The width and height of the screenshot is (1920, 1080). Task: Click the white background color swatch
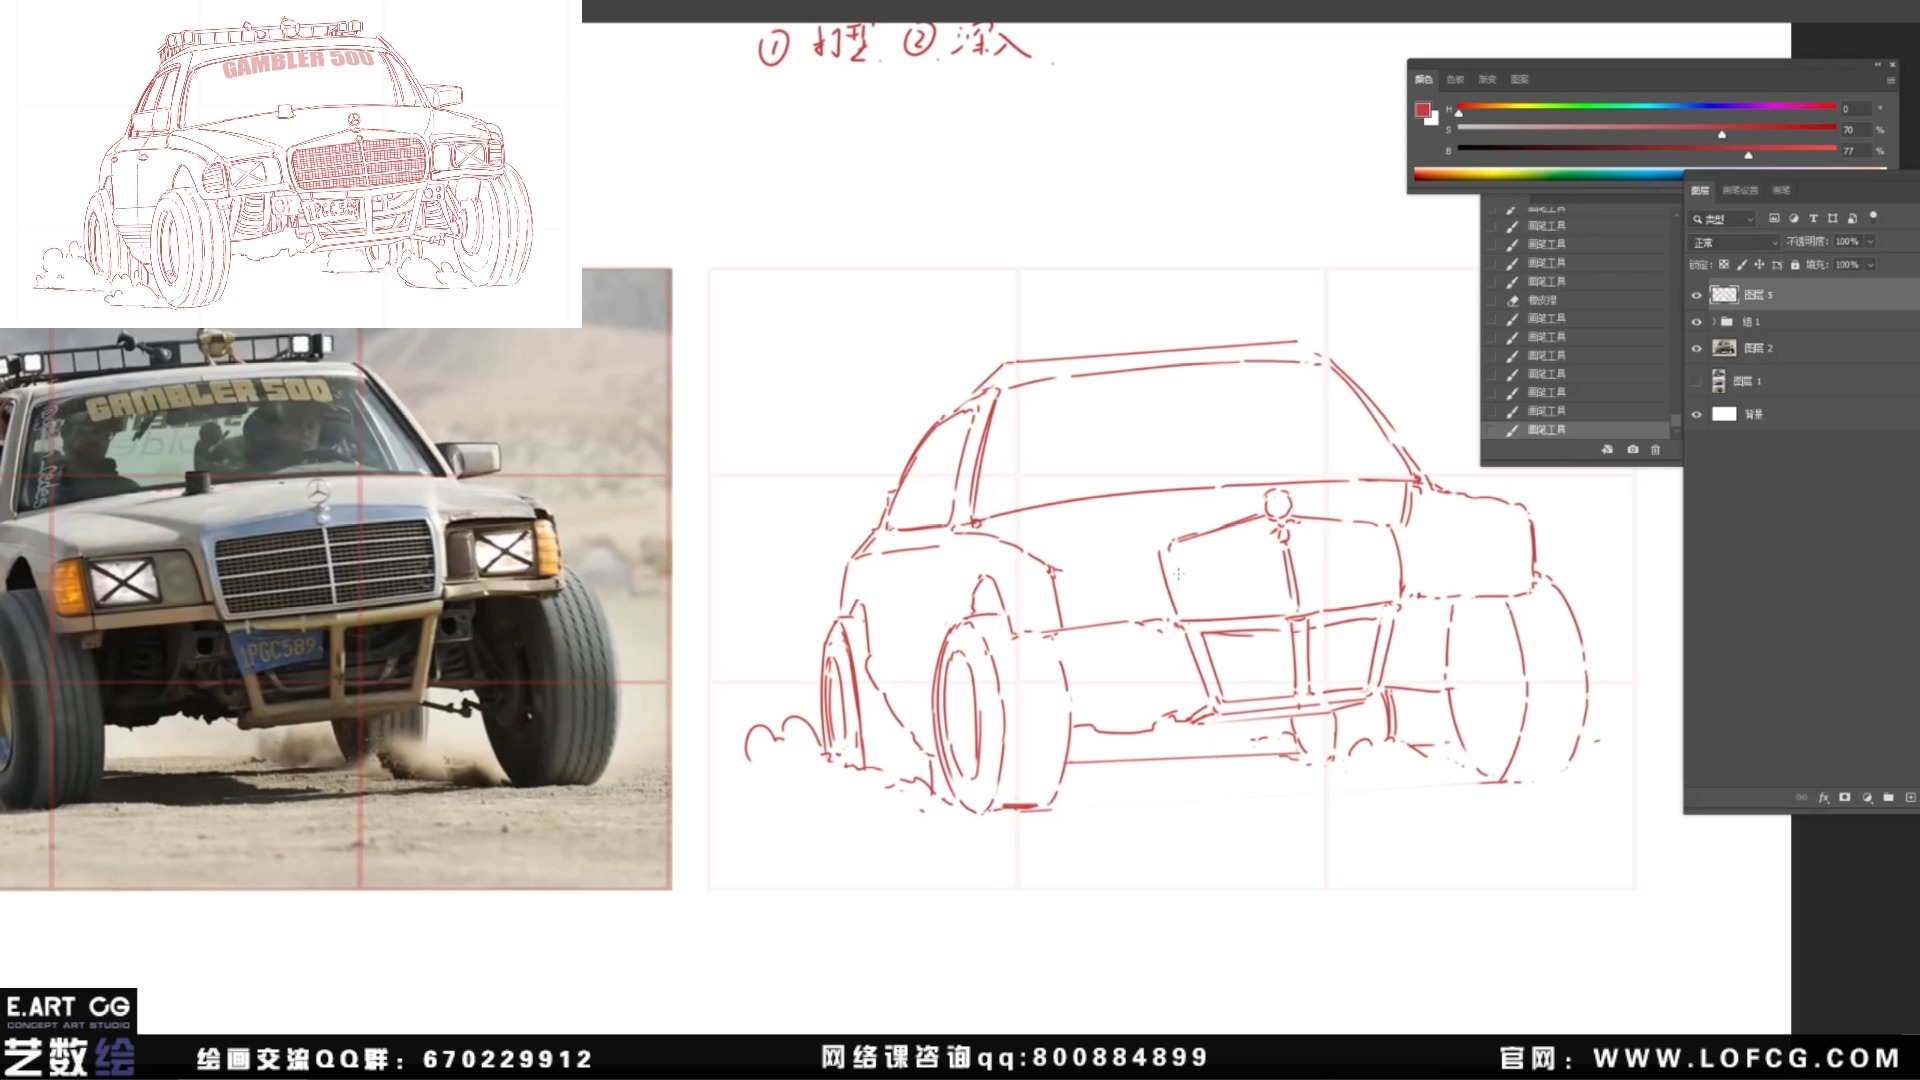(1433, 119)
